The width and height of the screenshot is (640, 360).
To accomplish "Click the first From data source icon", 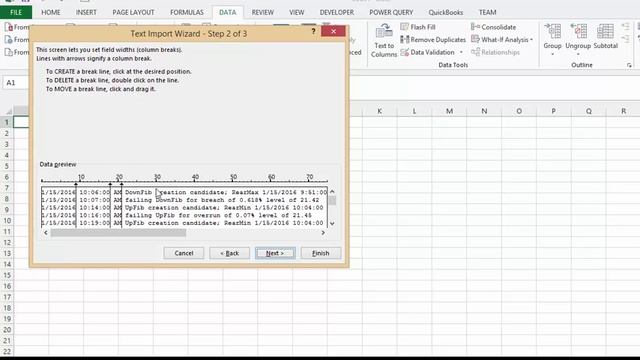I will click(9, 27).
